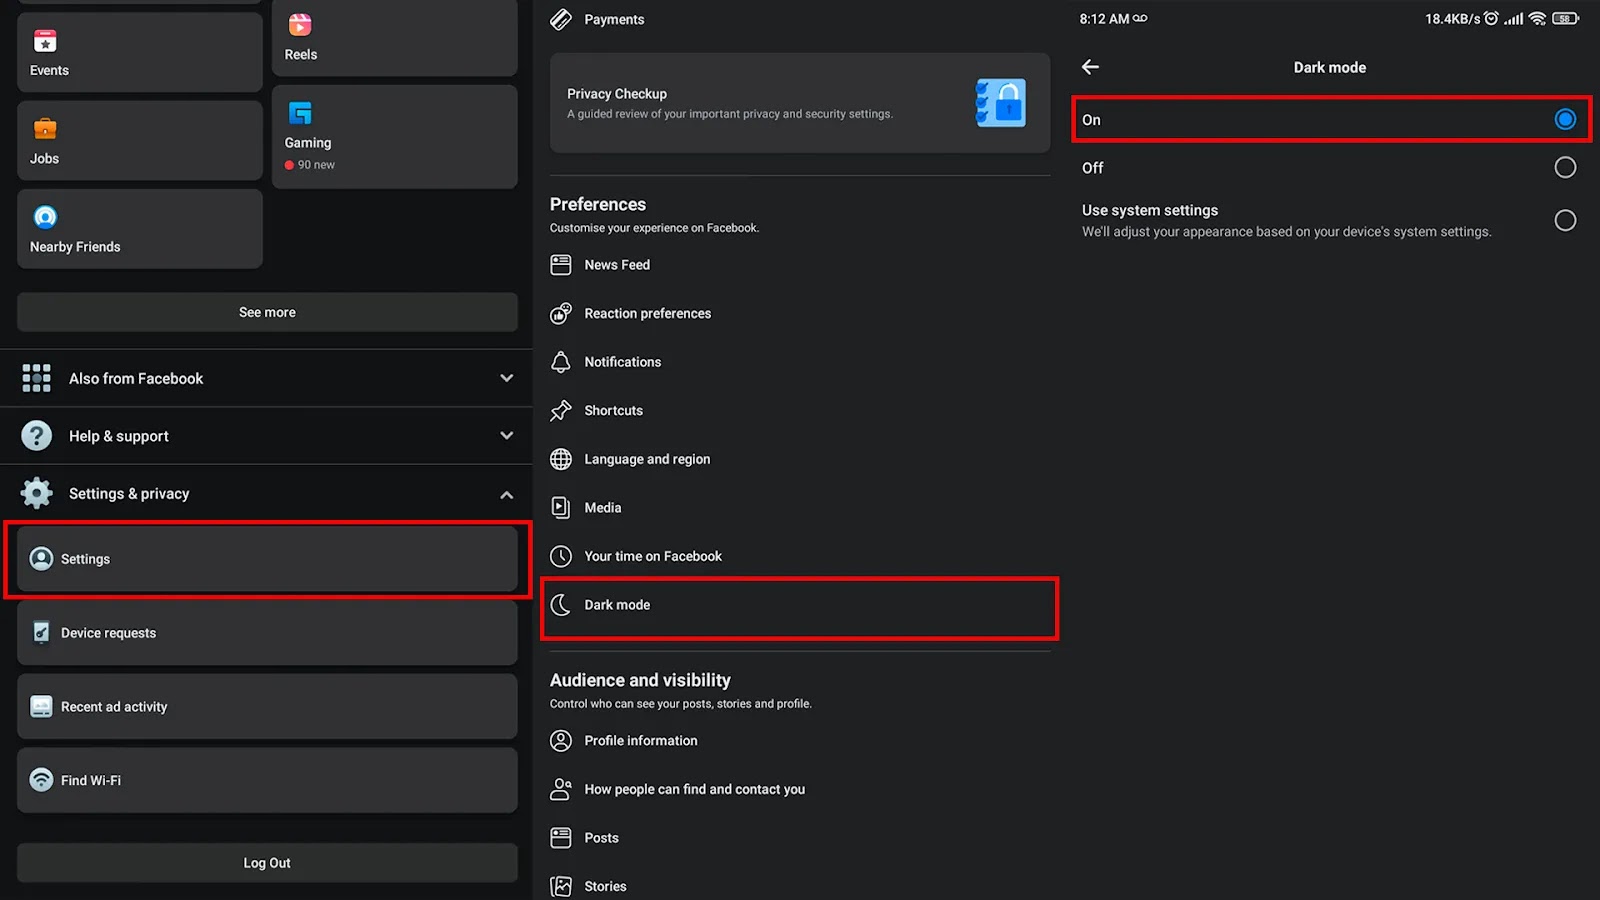Expand Also from Facebook with its chevron
The image size is (1600, 900).
[x=507, y=378]
